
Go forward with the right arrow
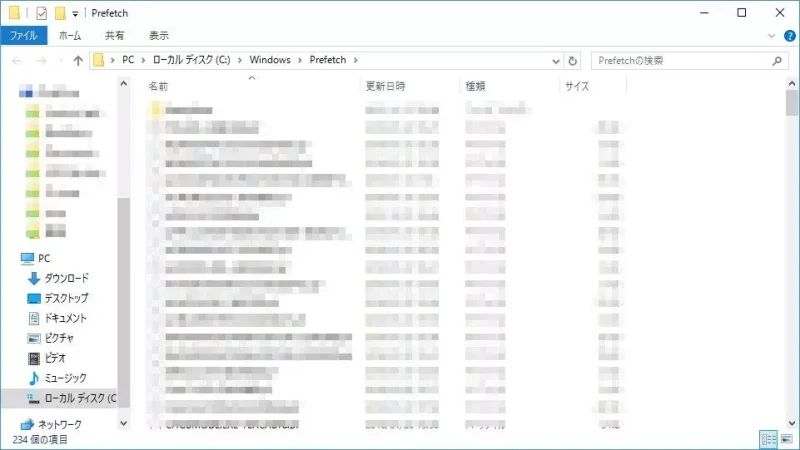click(41, 61)
